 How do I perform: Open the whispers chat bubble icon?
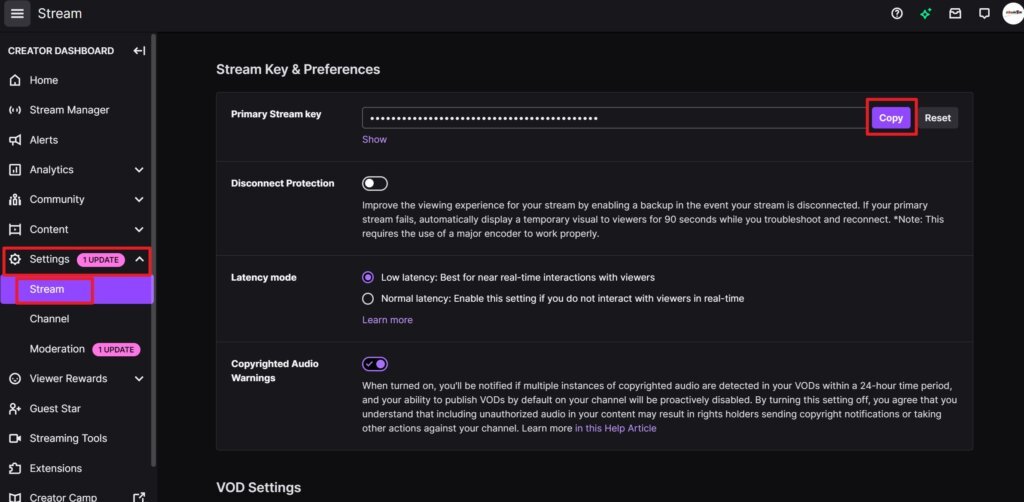click(x=984, y=14)
